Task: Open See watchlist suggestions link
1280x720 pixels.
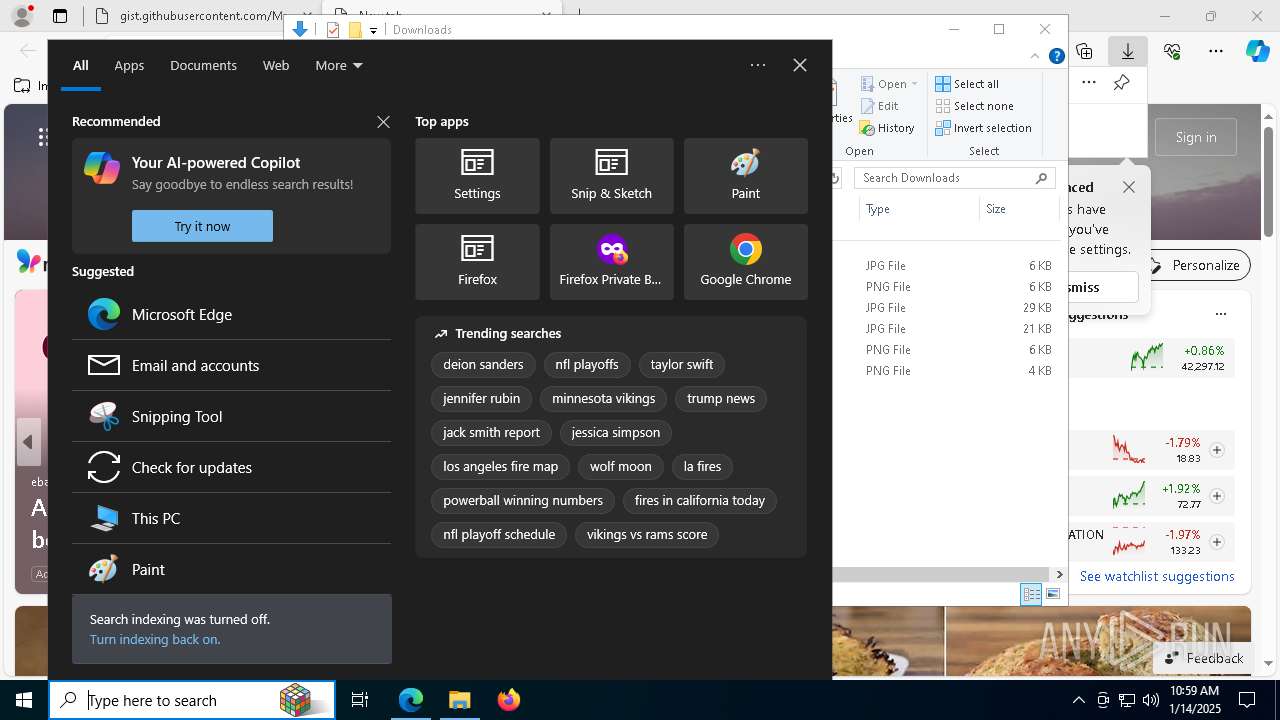Action: click(x=1157, y=576)
